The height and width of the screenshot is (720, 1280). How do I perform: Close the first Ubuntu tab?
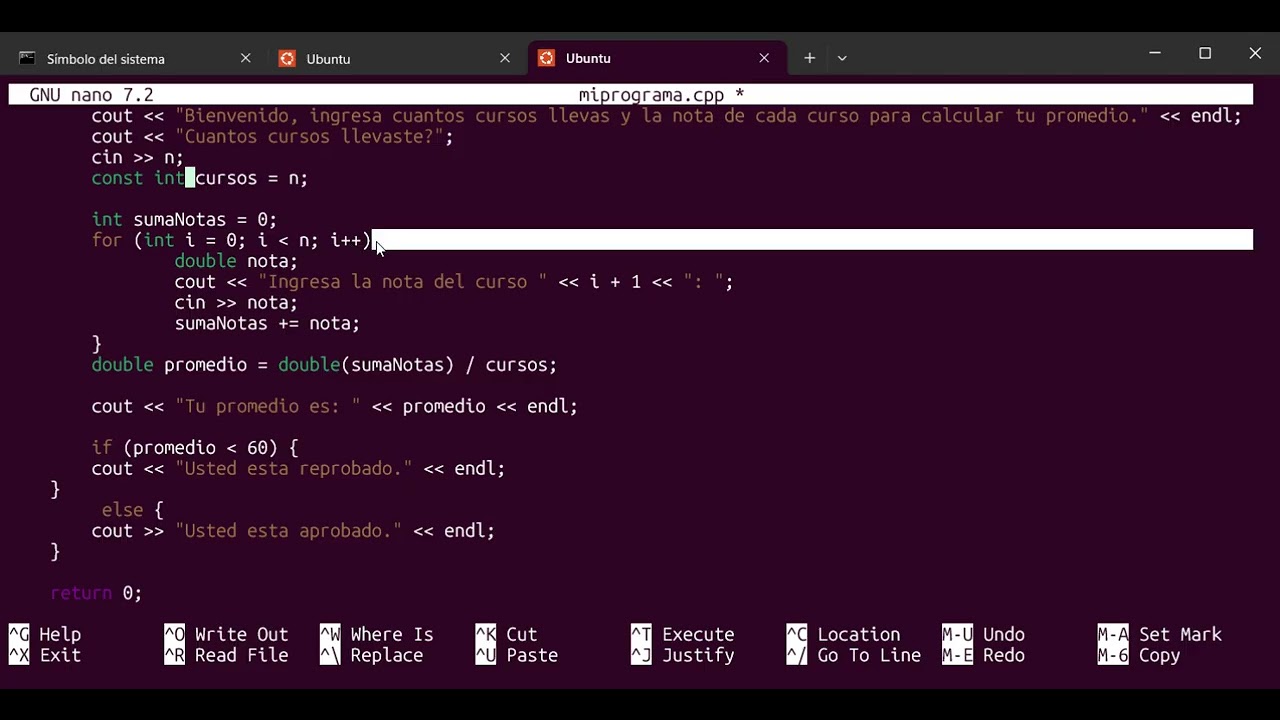point(505,59)
